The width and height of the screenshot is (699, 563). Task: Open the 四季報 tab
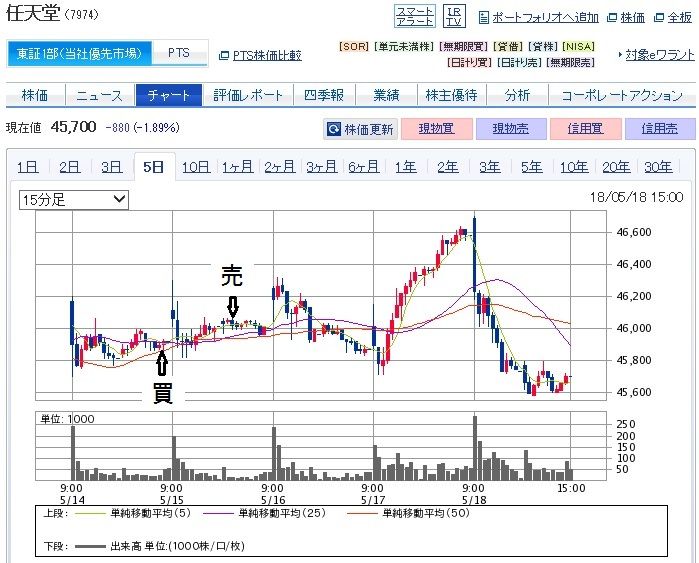pos(324,95)
